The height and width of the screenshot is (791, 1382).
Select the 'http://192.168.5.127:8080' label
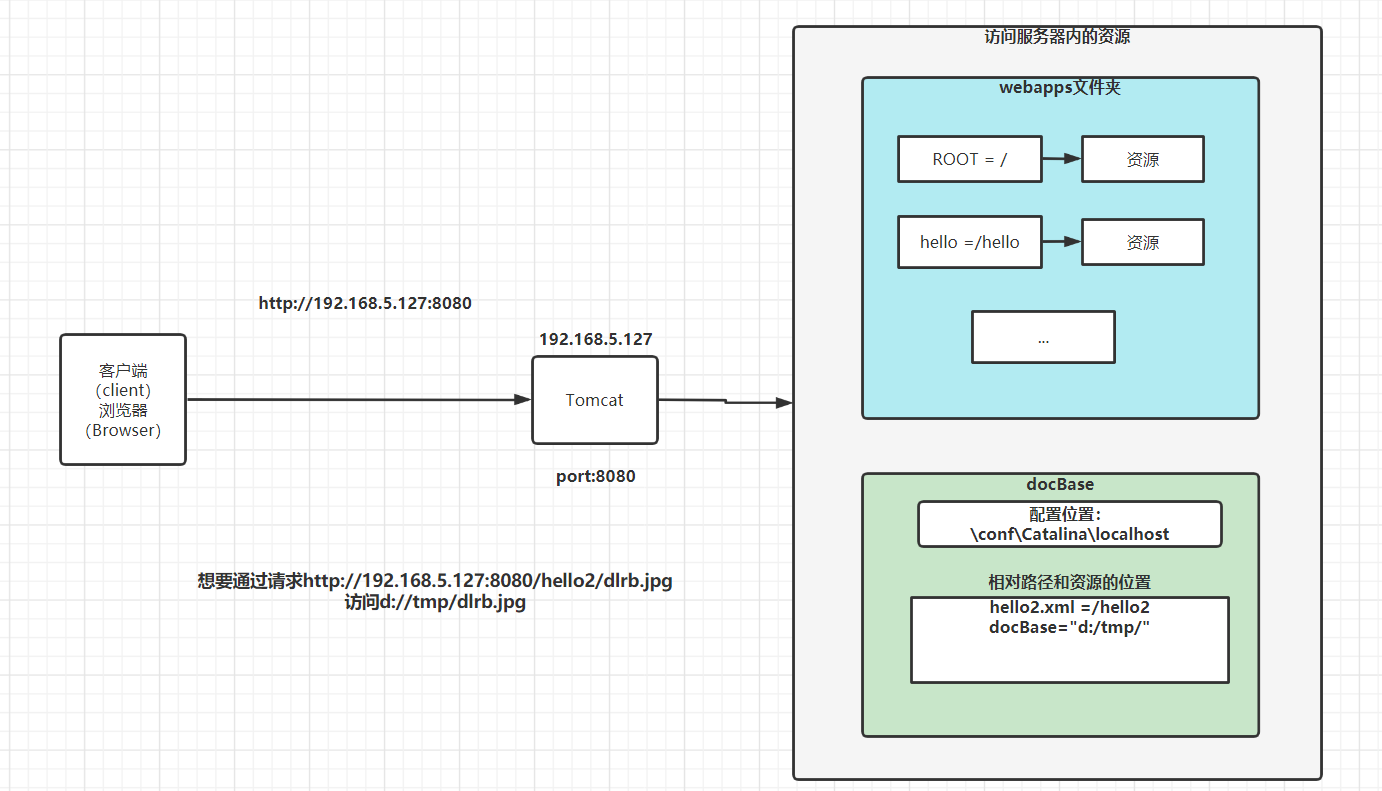(365, 303)
